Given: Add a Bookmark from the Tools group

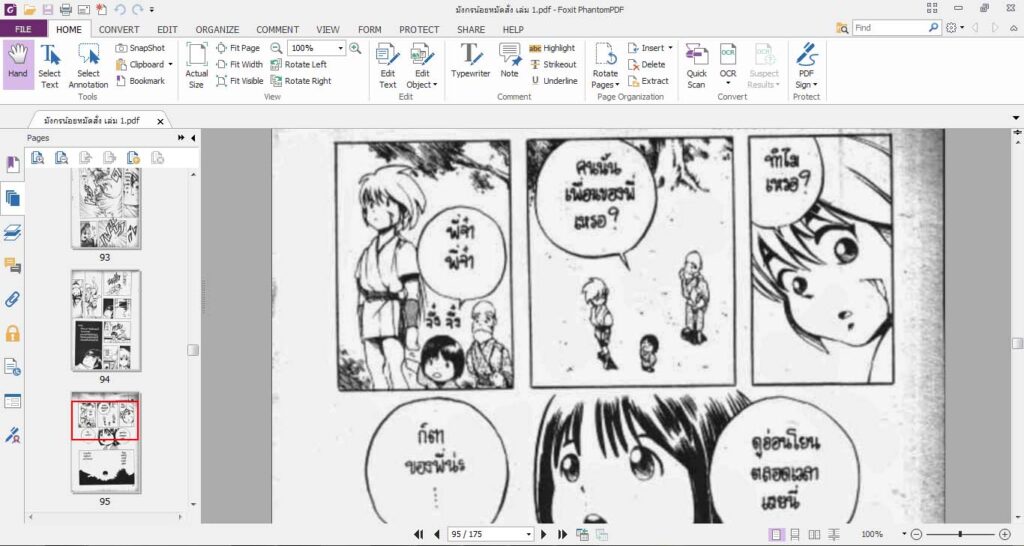Looking at the screenshot, I should pyautogui.click(x=140, y=81).
